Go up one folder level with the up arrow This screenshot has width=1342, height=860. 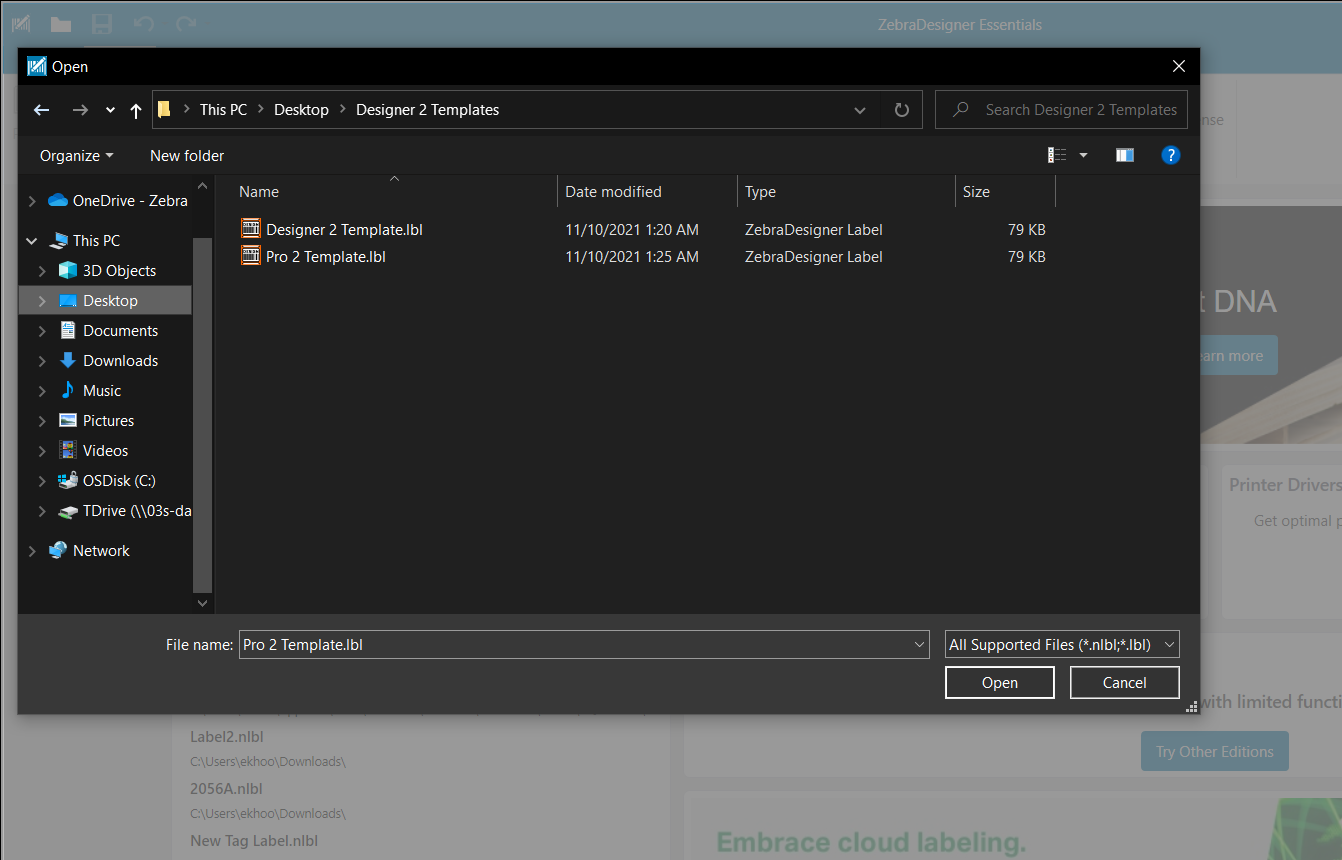[135, 110]
